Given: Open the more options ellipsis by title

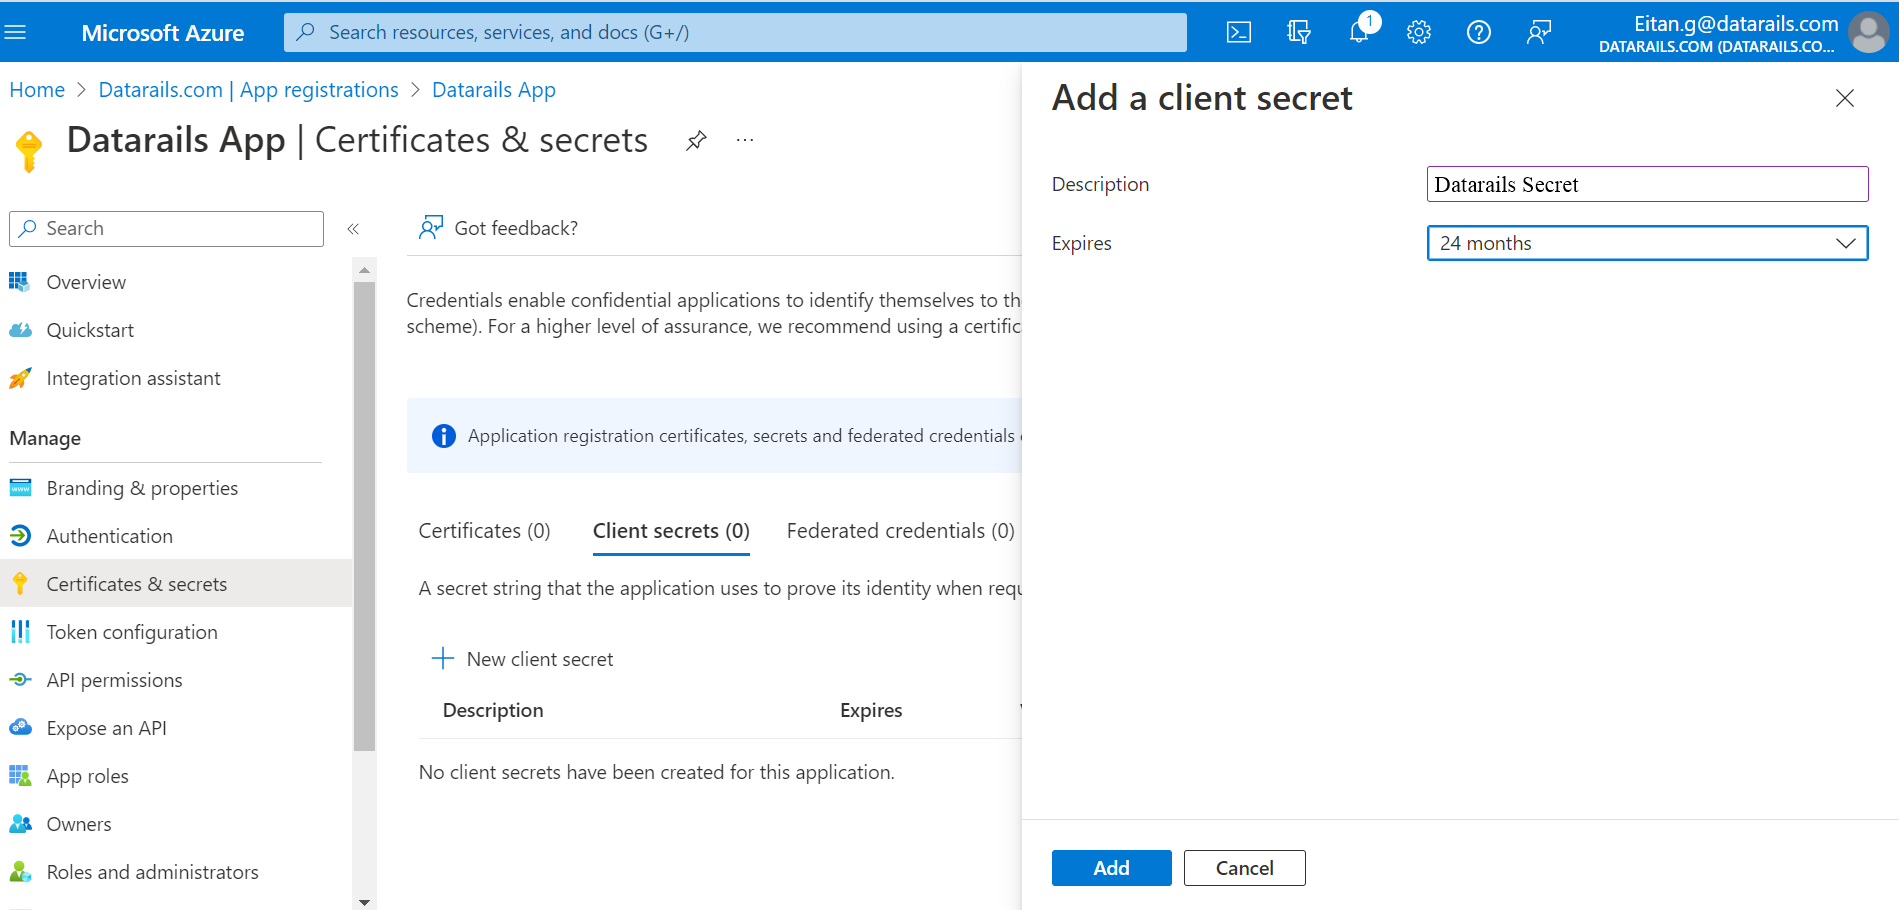Looking at the screenshot, I should pos(745,140).
